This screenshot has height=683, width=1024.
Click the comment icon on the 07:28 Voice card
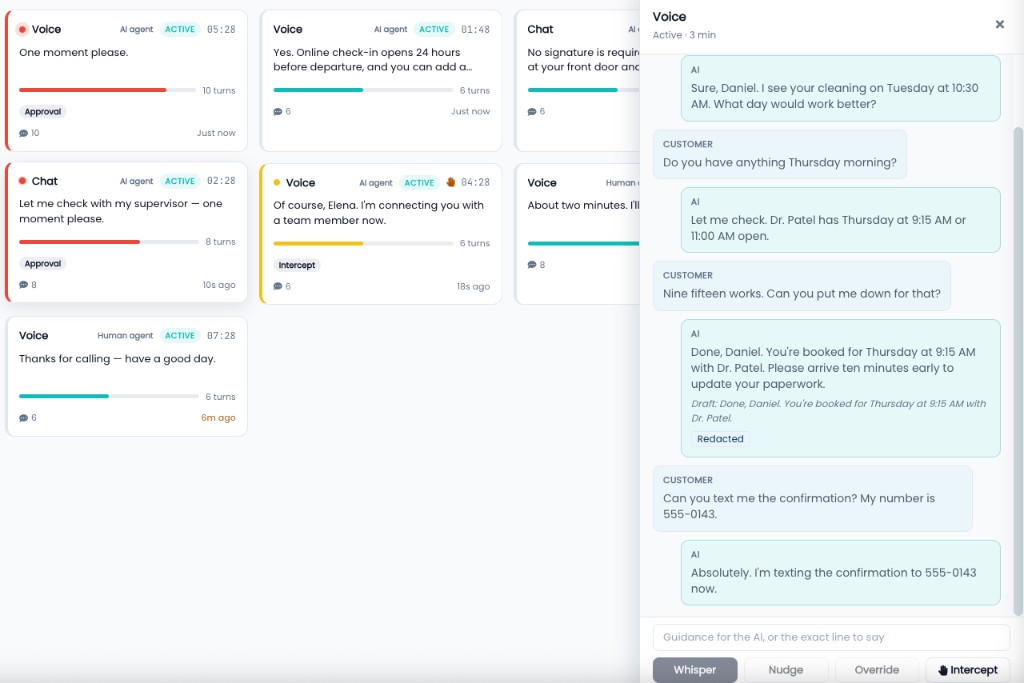(x=24, y=418)
